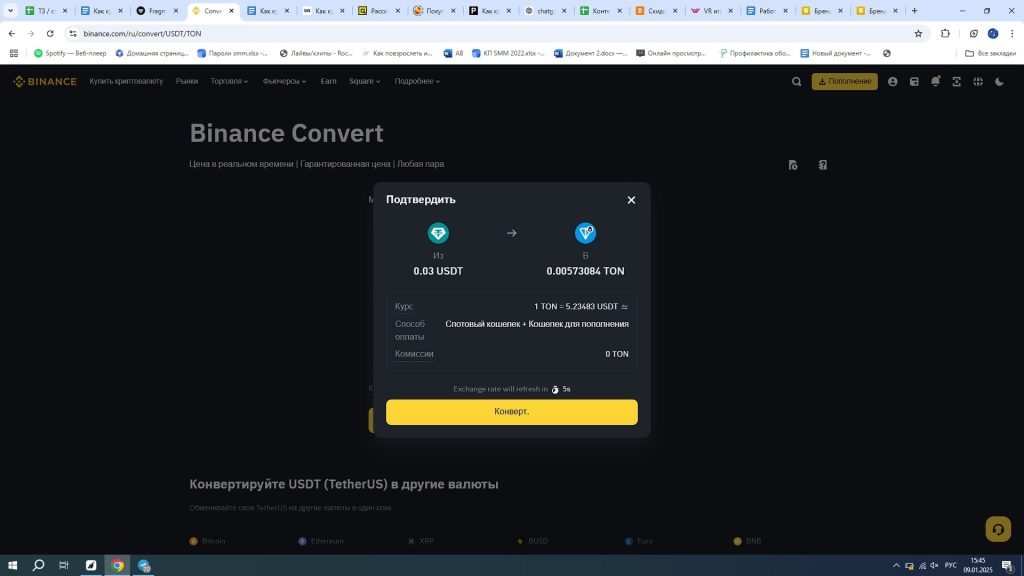1024x576 pixels.
Task: Open the Spotify — Веб-плеер bookmark
Action: 70,53
